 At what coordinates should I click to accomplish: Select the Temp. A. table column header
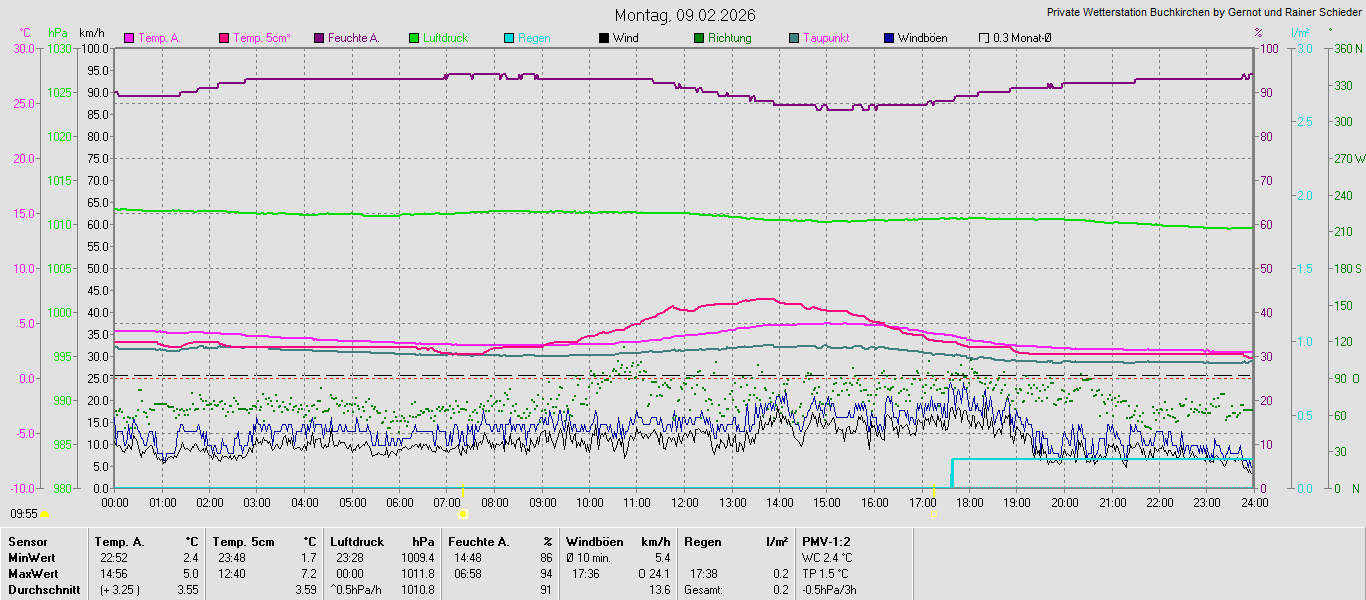click(119, 542)
